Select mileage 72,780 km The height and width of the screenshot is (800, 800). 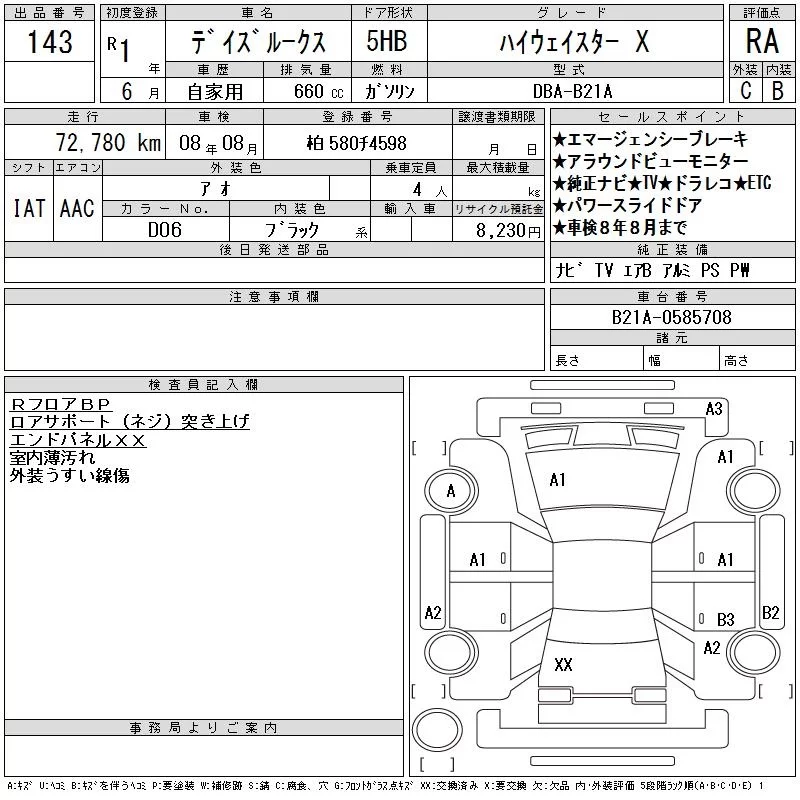pyautogui.click(x=108, y=142)
